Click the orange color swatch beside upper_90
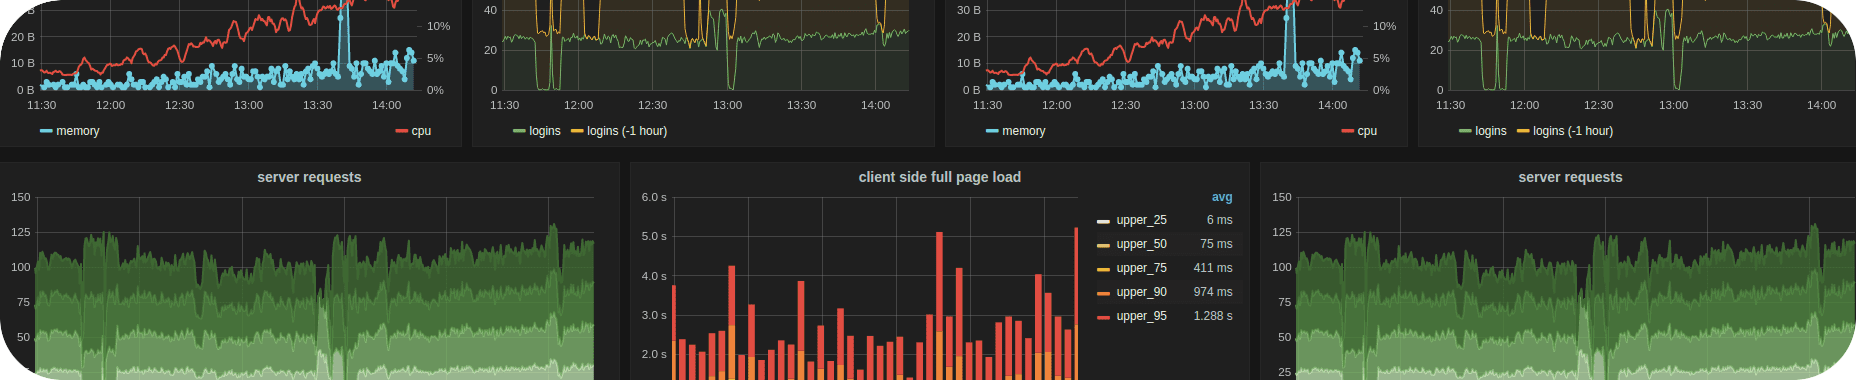Screen dimensions: 1856x380 point(1103,293)
